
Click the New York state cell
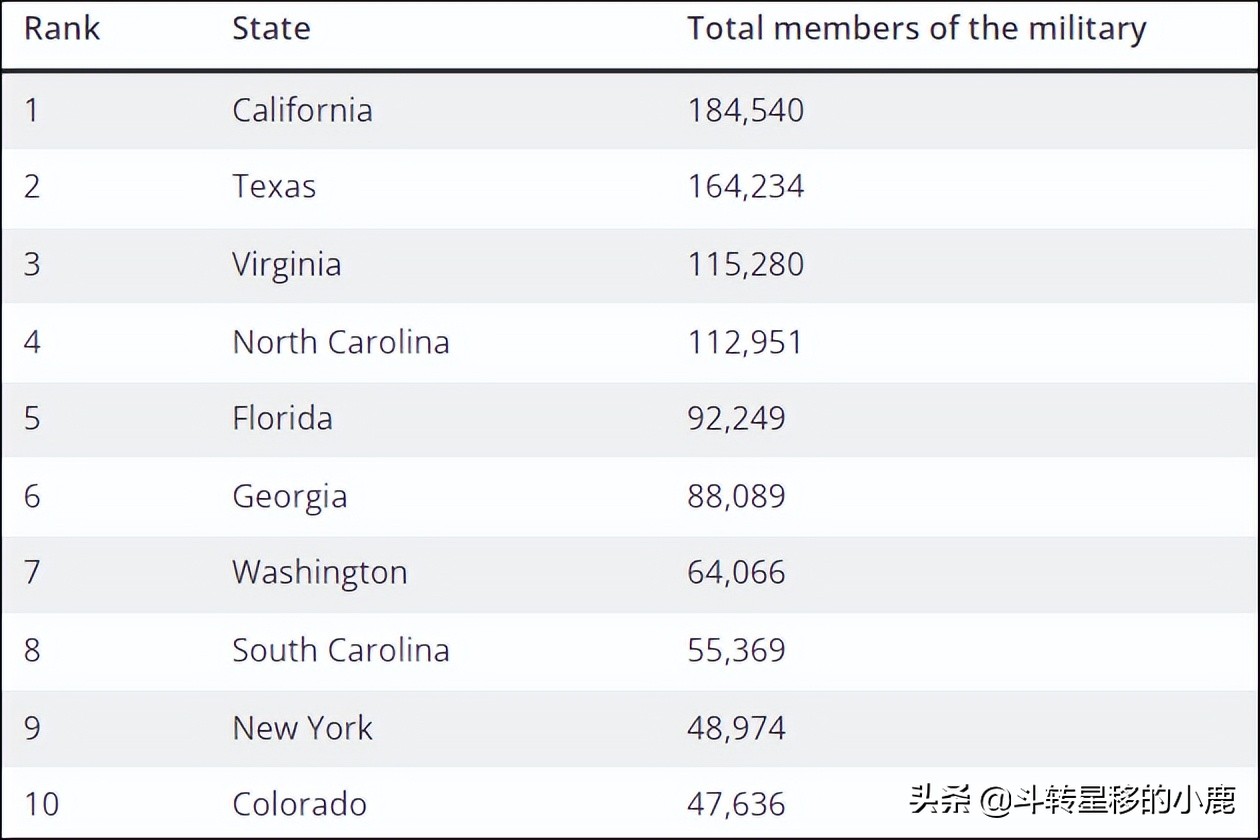[x=302, y=728]
